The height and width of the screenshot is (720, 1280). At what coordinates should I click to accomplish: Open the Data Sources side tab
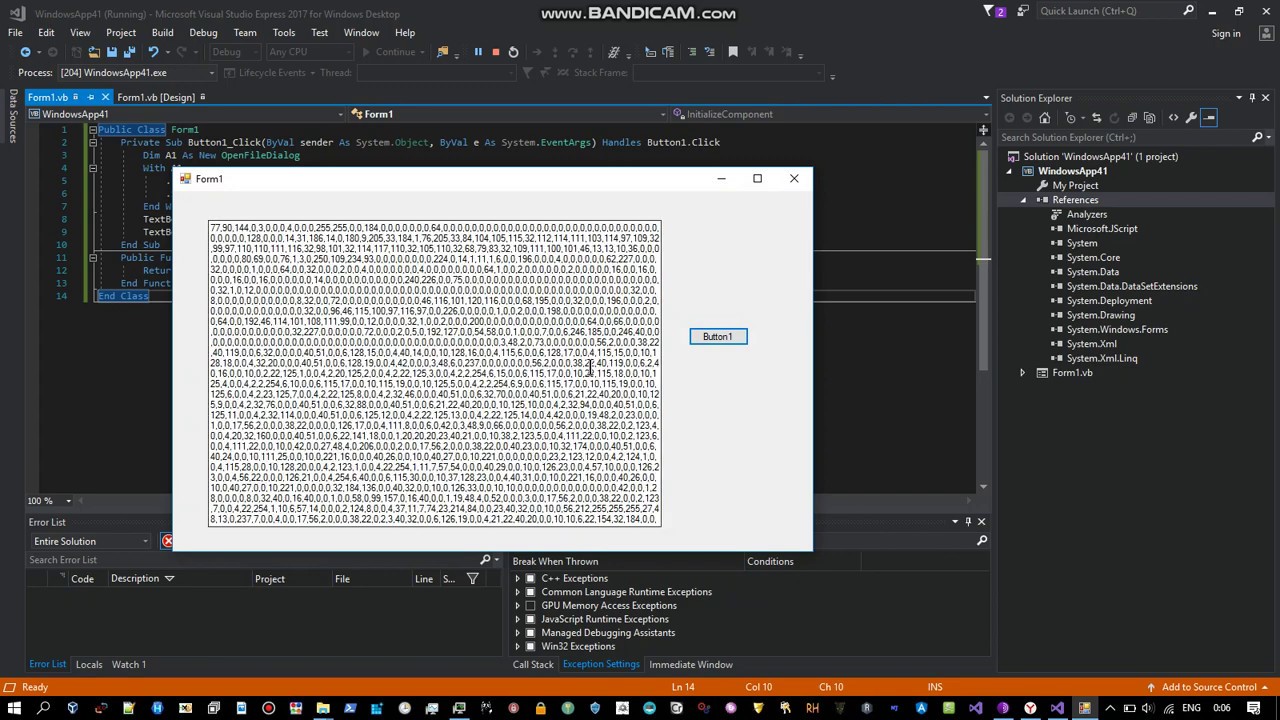[13, 115]
